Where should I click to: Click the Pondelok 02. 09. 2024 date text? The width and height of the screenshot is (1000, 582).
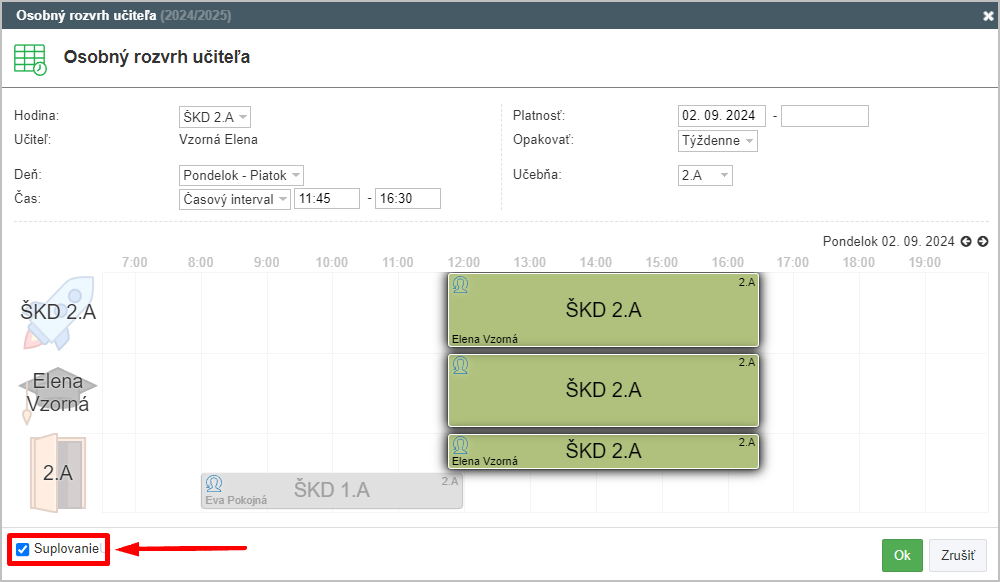[888, 242]
